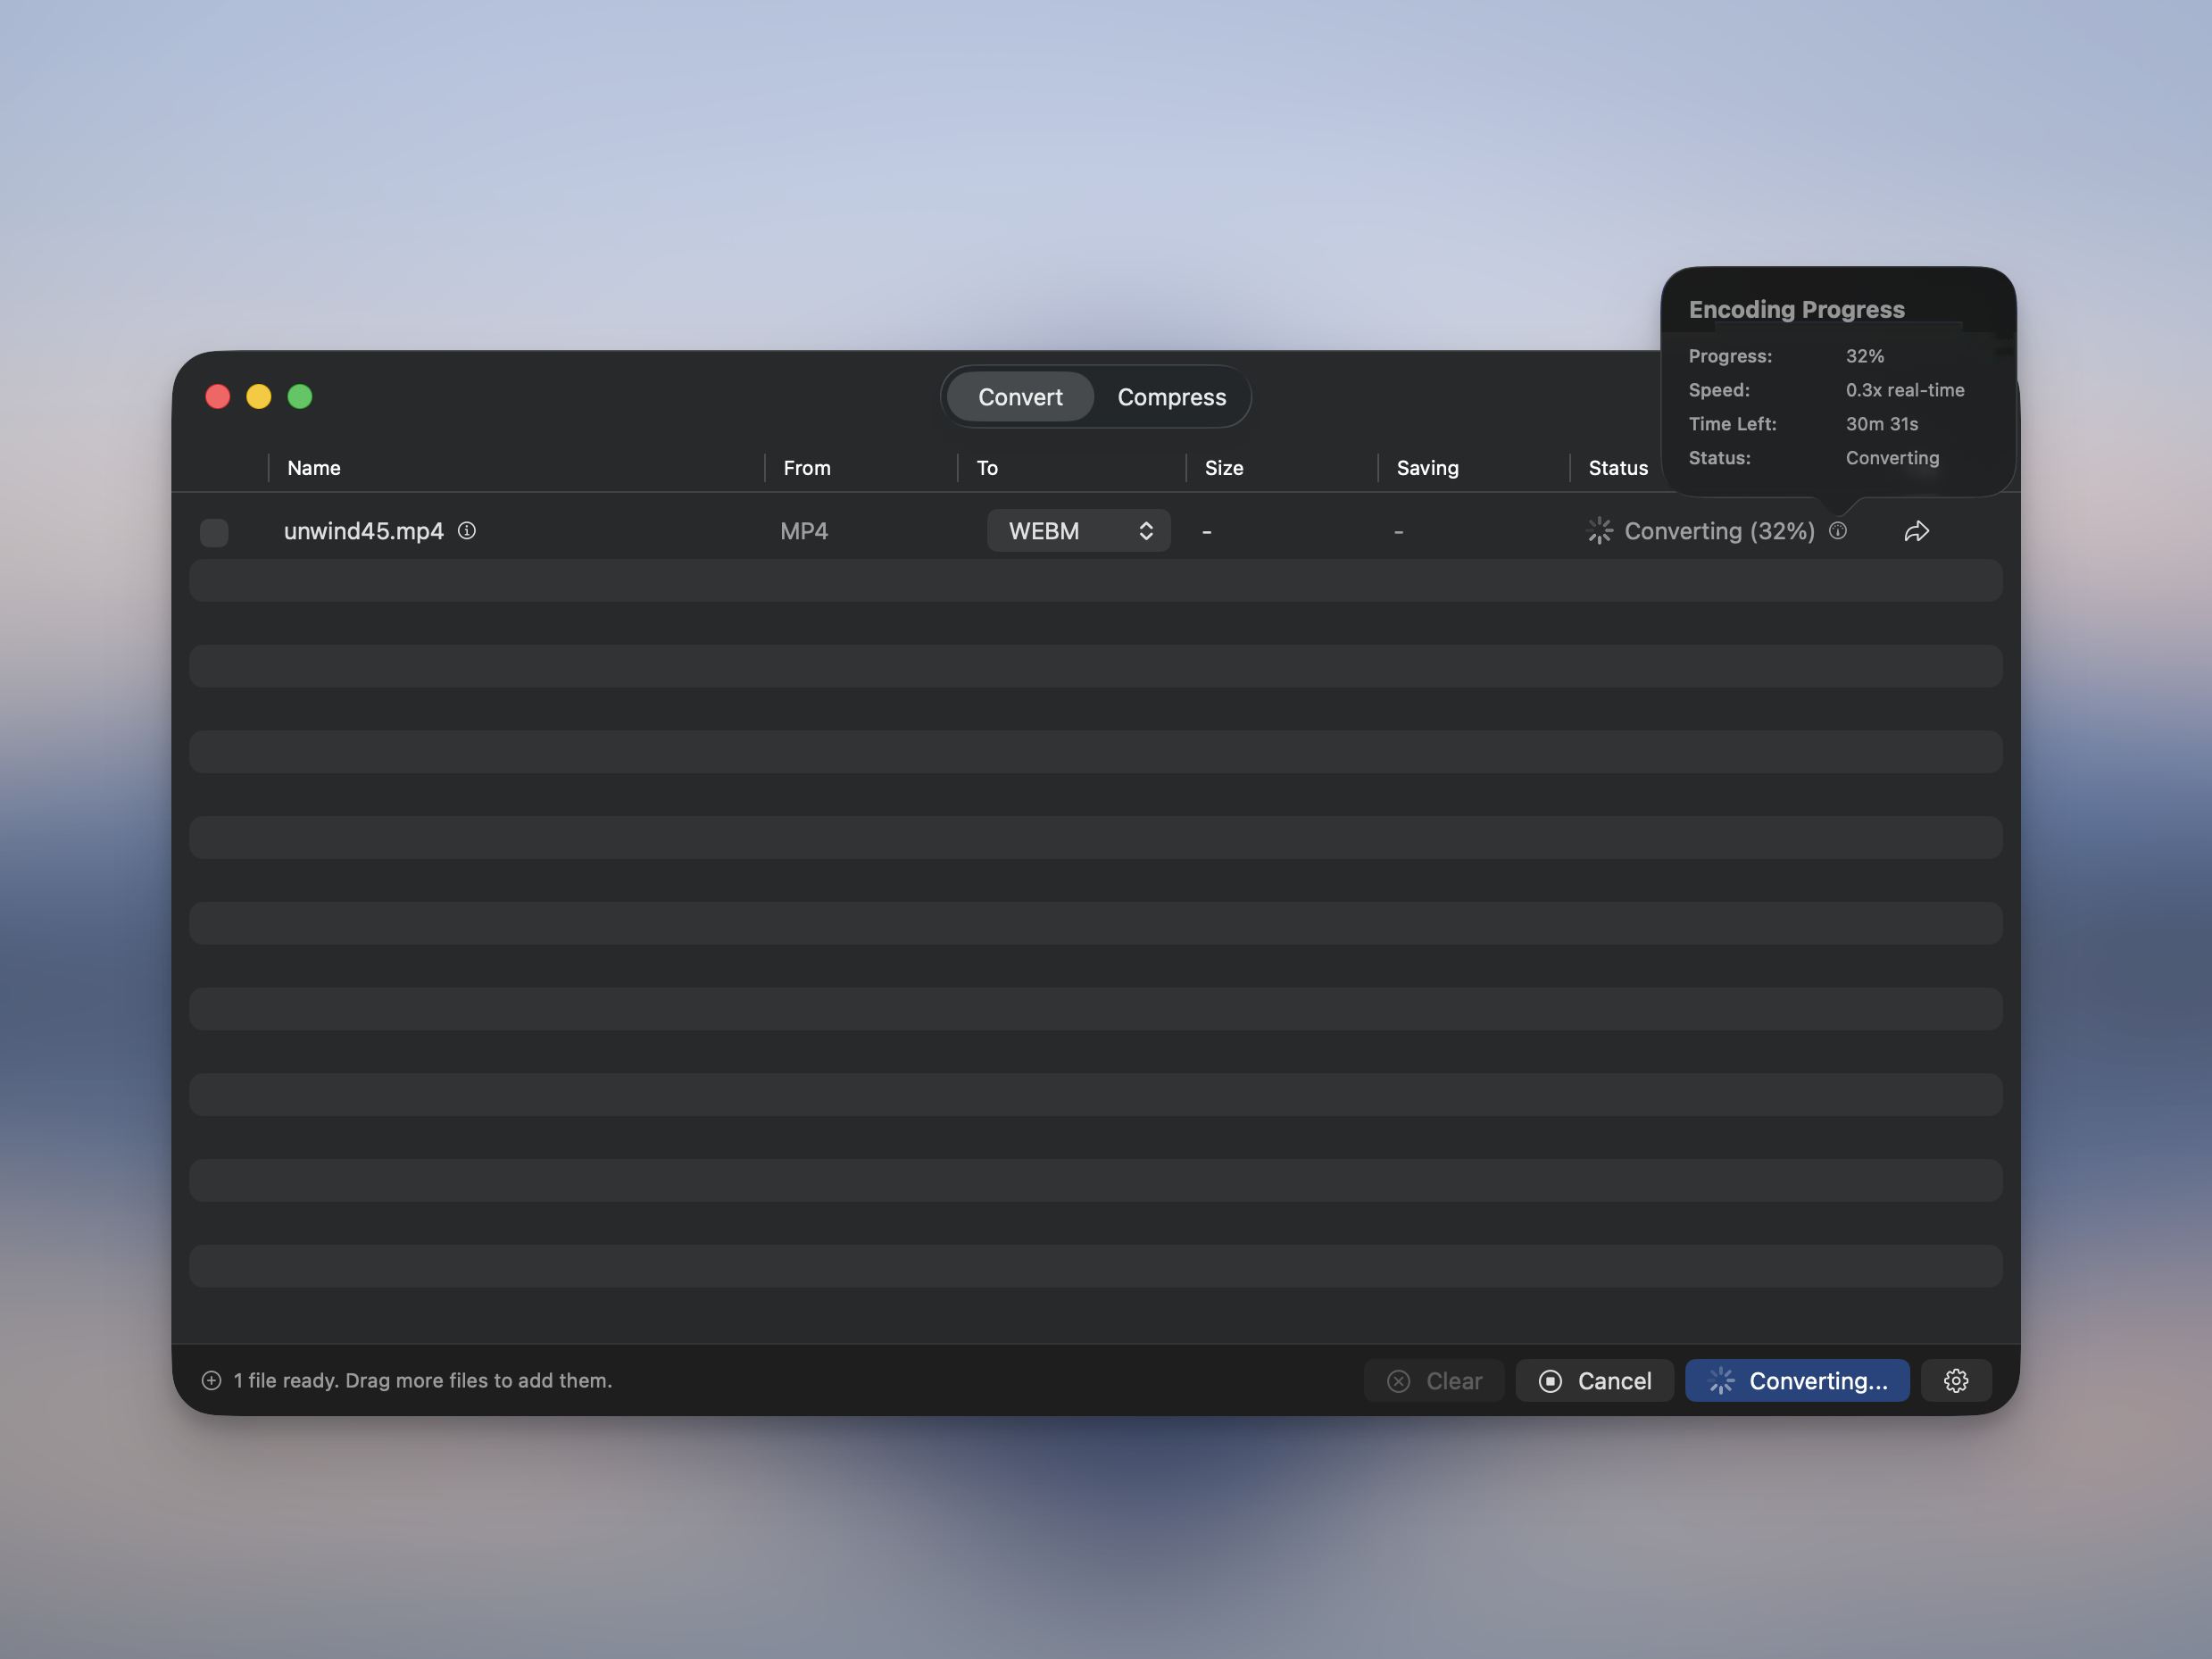Open settings with the gear icon
Image resolution: width=2212 pixels, height=1659 pixels.
click(x=1955, y=1380)
